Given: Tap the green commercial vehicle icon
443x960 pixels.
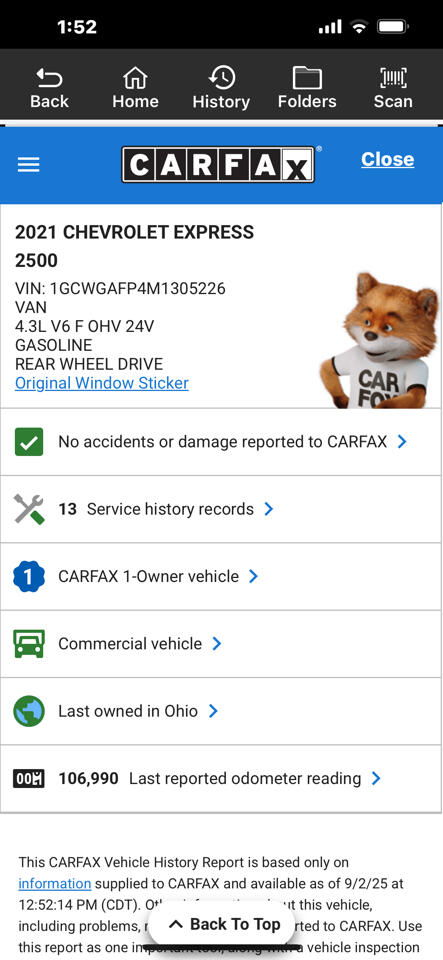Looking at the screenshot, I should [x=29, y=644].
